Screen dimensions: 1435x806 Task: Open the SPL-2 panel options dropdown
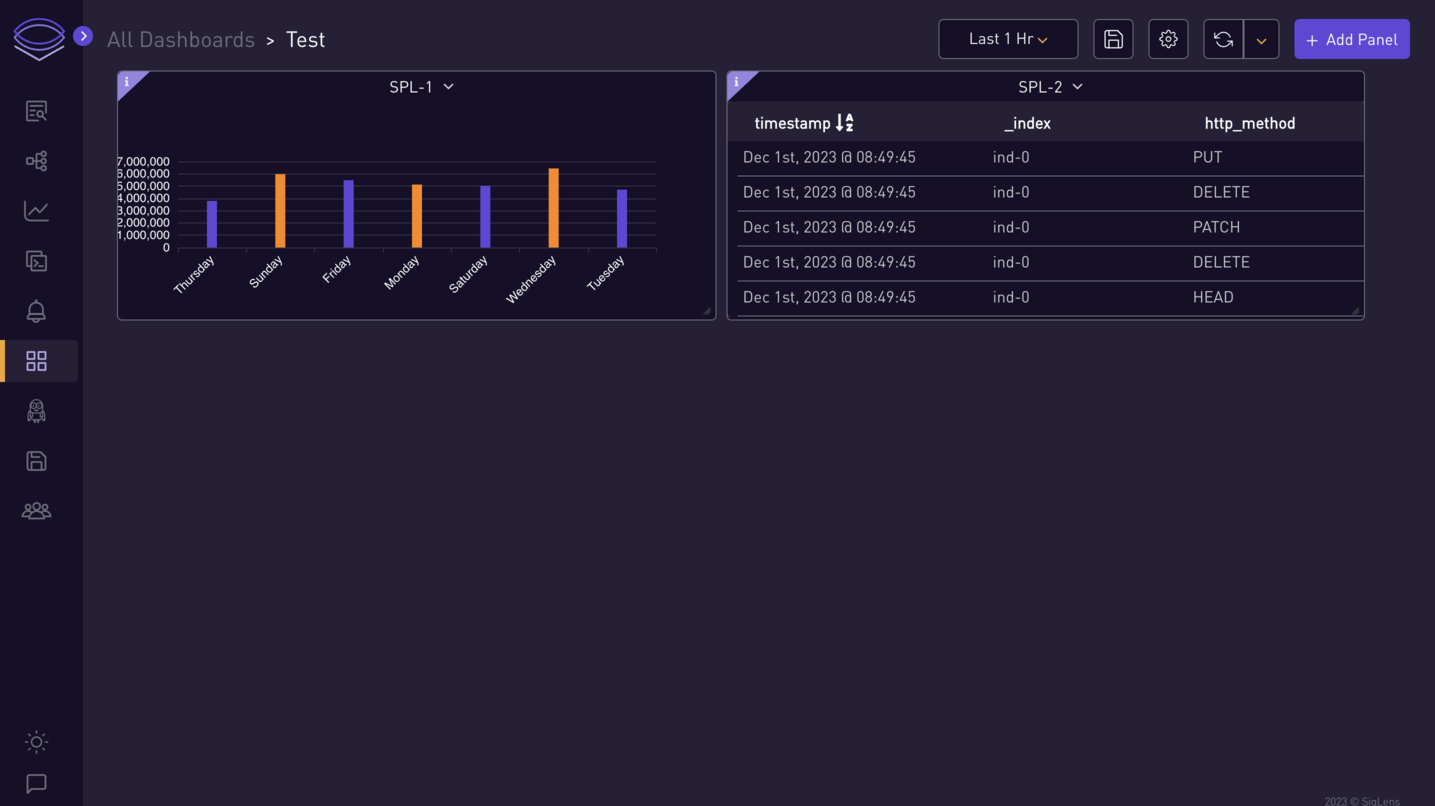tap(1077, 87)
